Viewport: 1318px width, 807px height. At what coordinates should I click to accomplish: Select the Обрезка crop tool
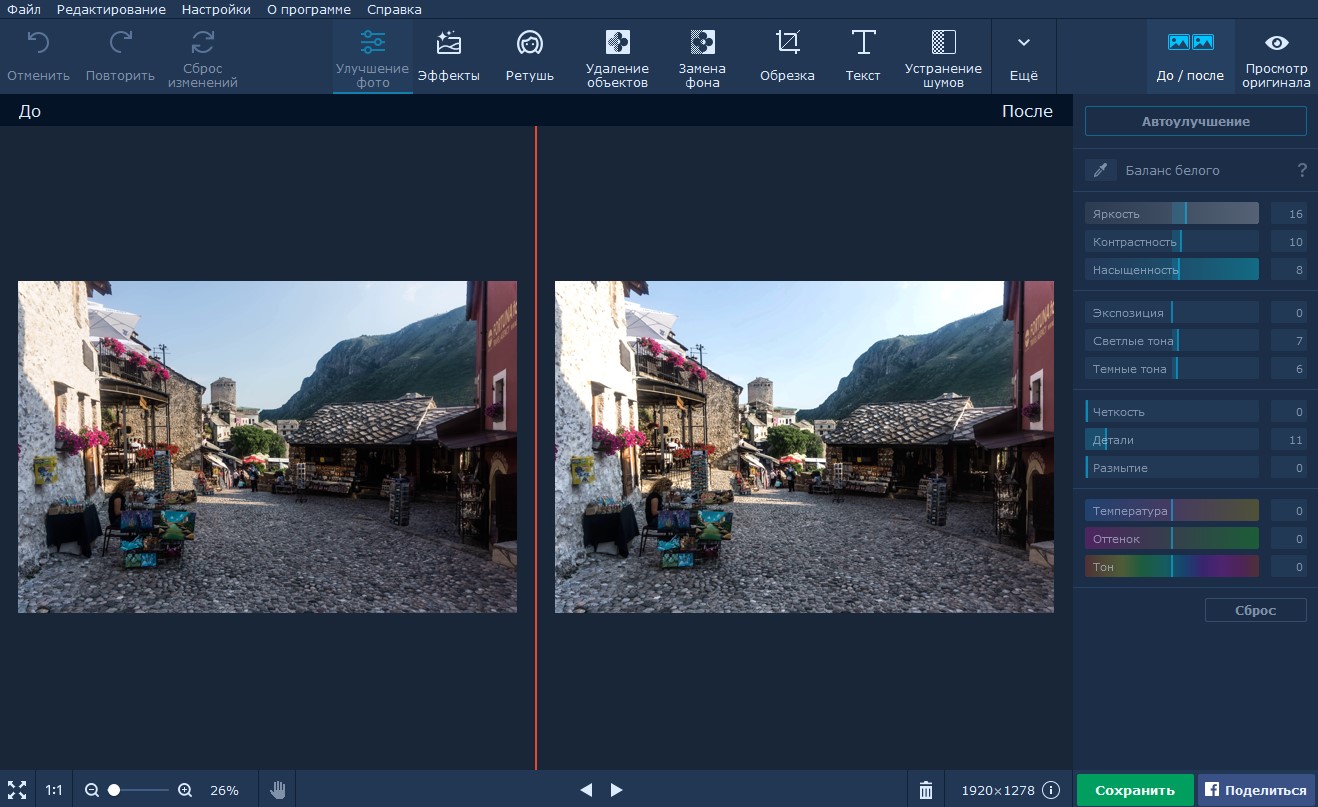(787, 56)
